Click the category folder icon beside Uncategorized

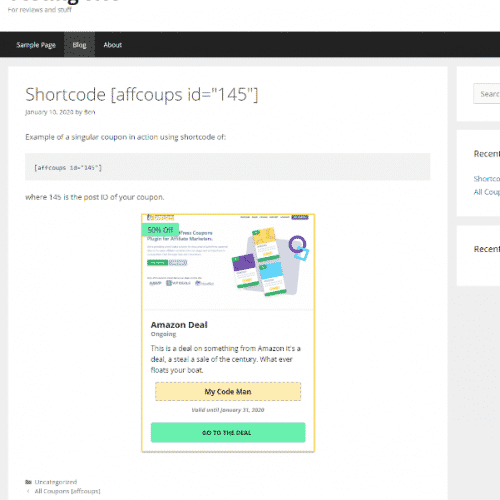pyautogui.click(x=28, y=482)
